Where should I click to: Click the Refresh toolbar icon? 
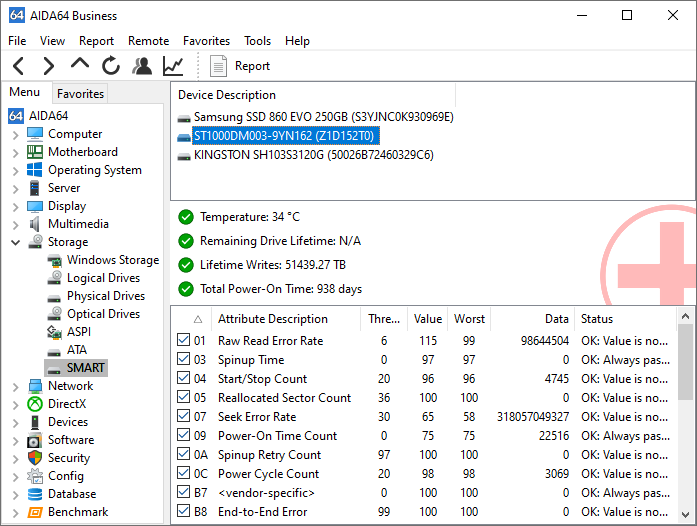click(111, 66)
